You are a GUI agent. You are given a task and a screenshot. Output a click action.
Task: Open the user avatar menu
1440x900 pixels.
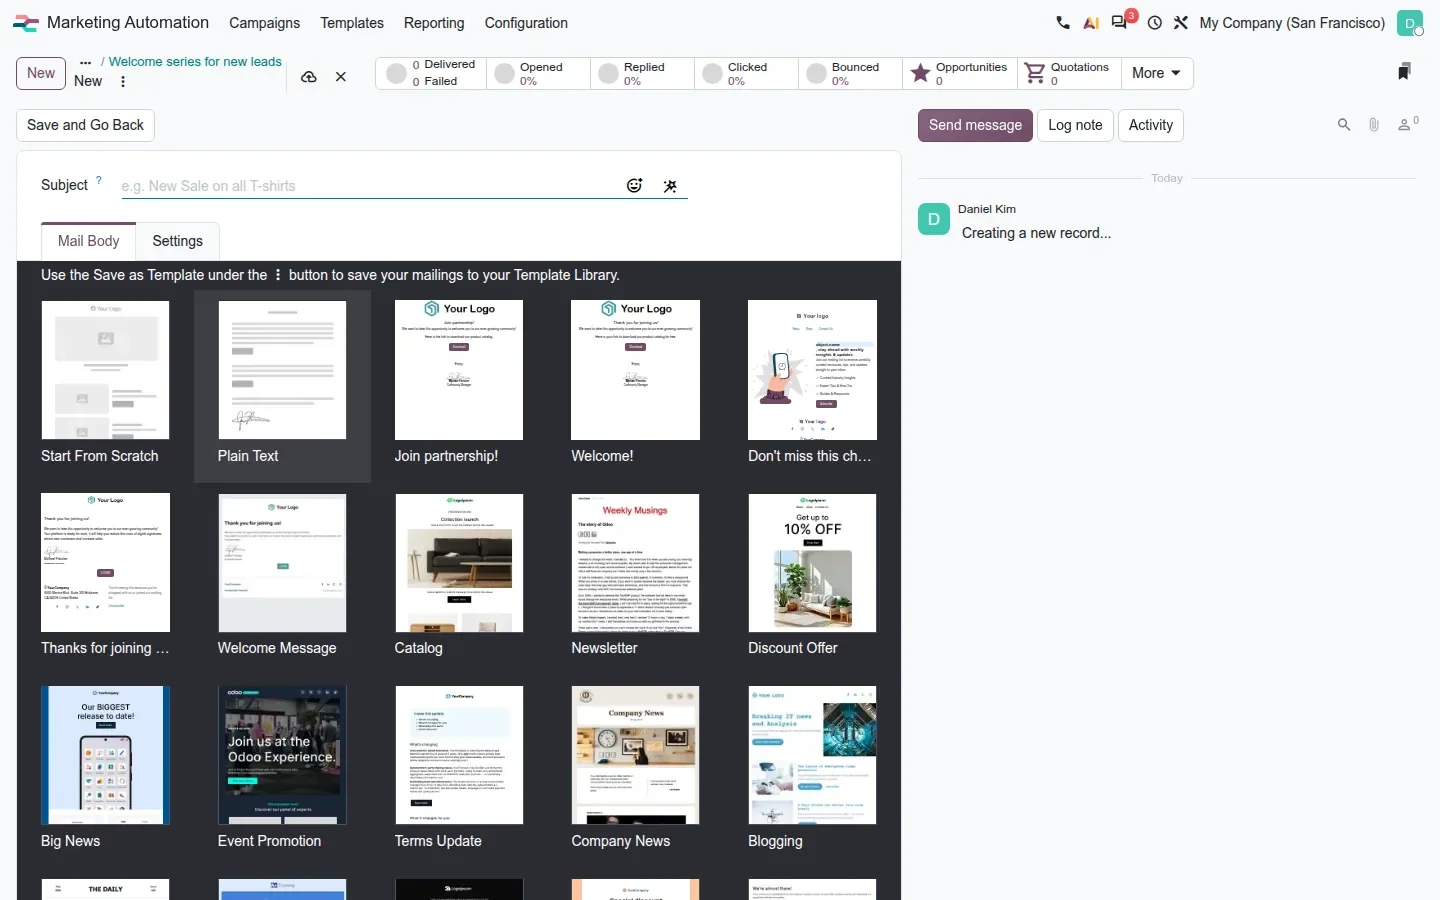point(1410,23)
